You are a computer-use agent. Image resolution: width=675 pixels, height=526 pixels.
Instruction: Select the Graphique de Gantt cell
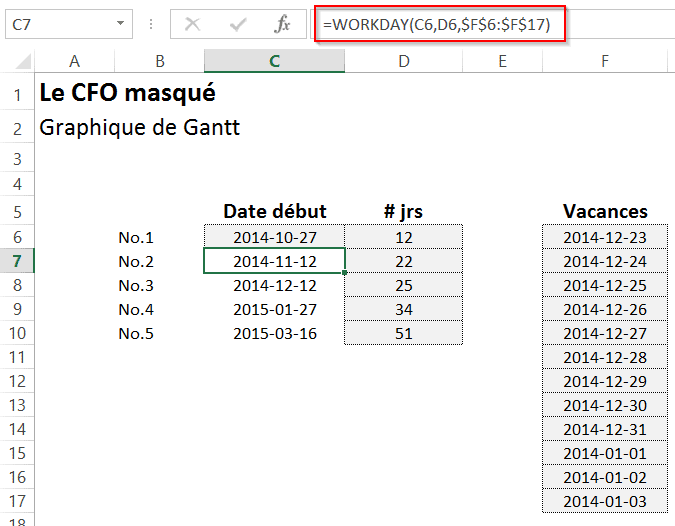139,128
